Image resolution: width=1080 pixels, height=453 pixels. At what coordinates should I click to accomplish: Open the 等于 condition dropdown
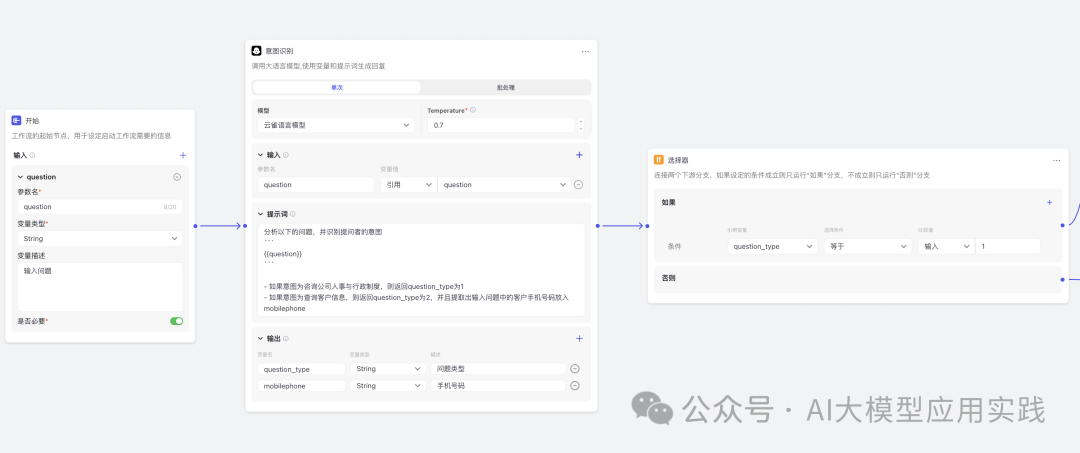868,246
